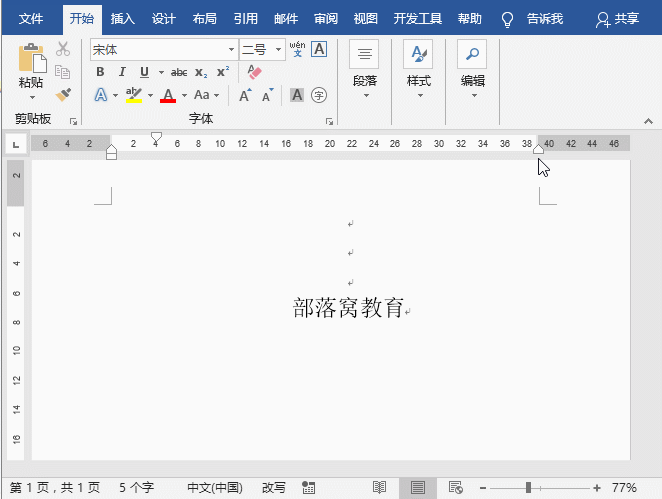Increase font size with the larger A icon

[x=245, y=95]
